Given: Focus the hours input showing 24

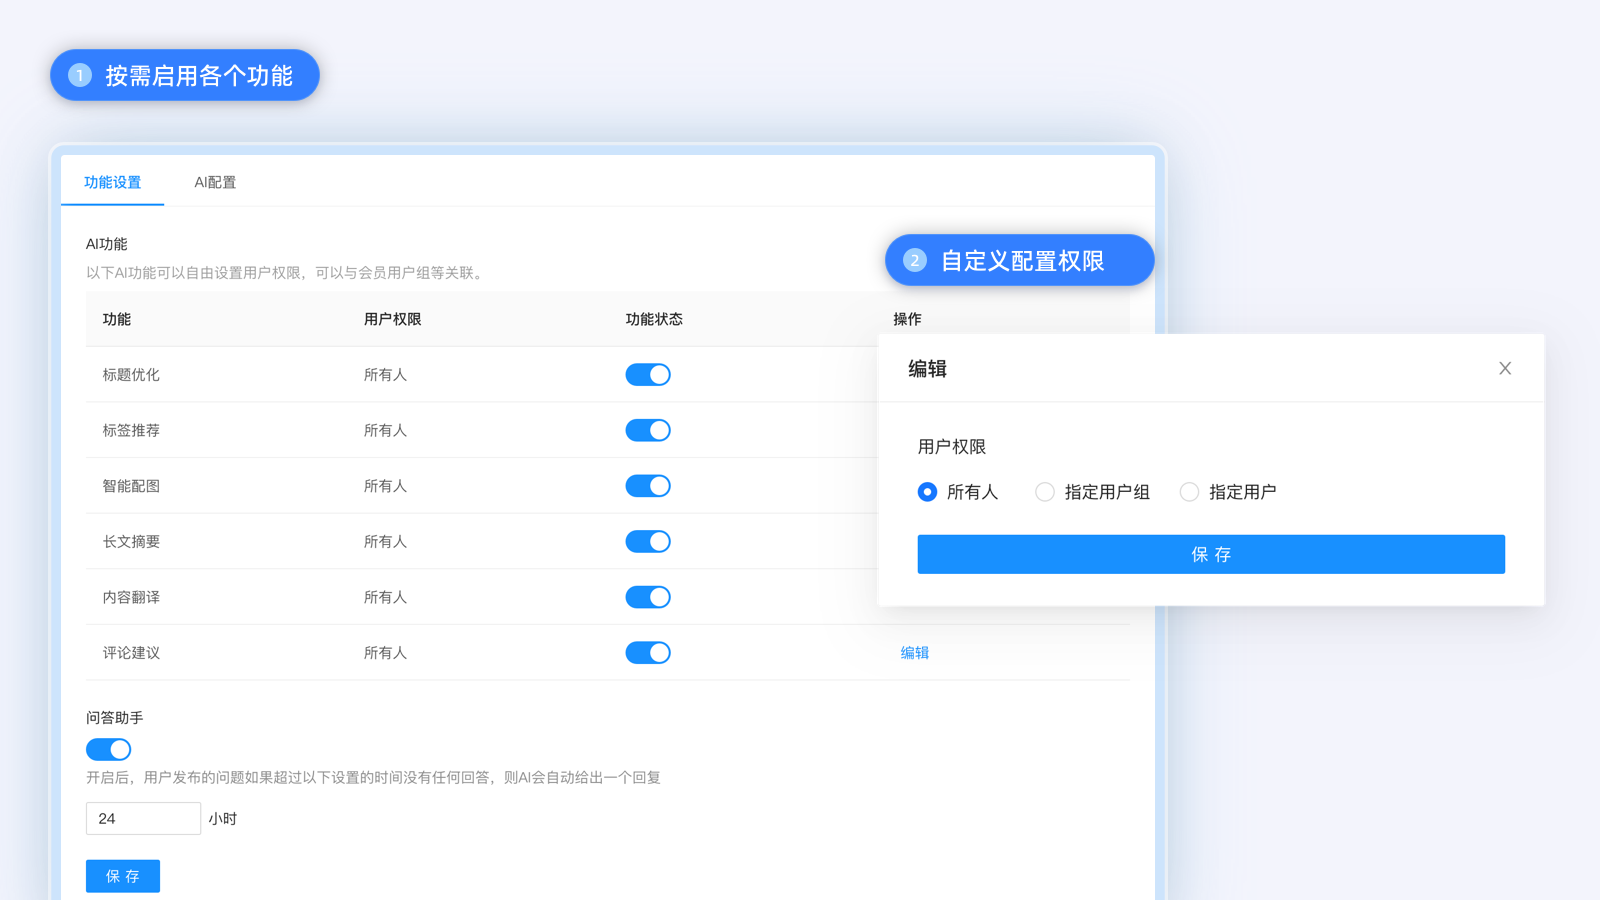Looking at the screenshot, I should click(143, 818).
